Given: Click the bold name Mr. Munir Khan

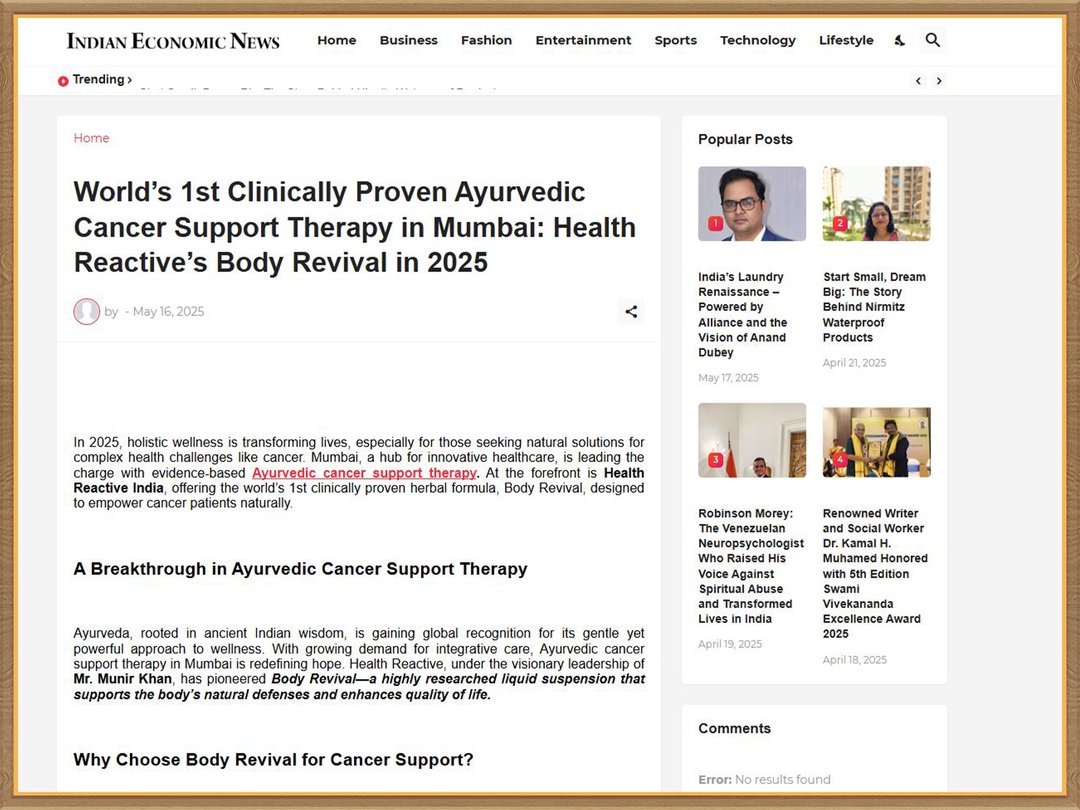Looking at the screenshot, I should [x=123, y=679].
